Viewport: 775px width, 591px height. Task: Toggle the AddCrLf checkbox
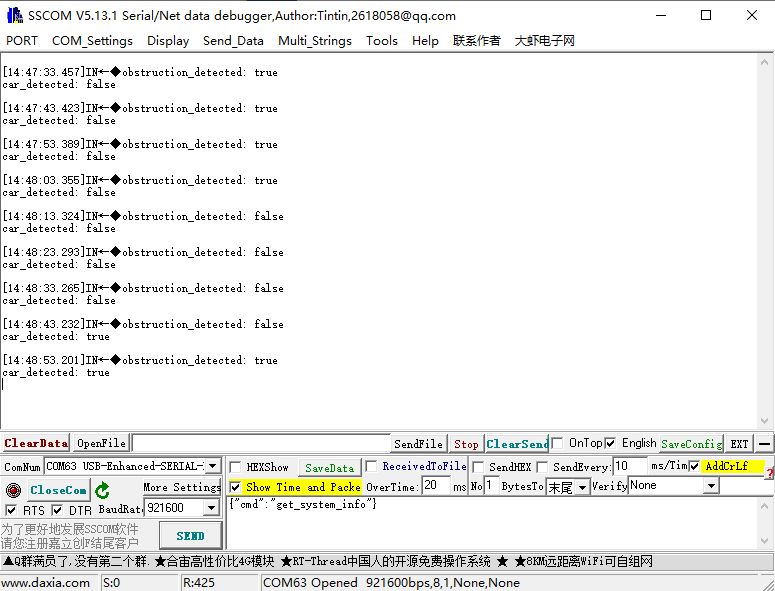[x=694, y=466]
